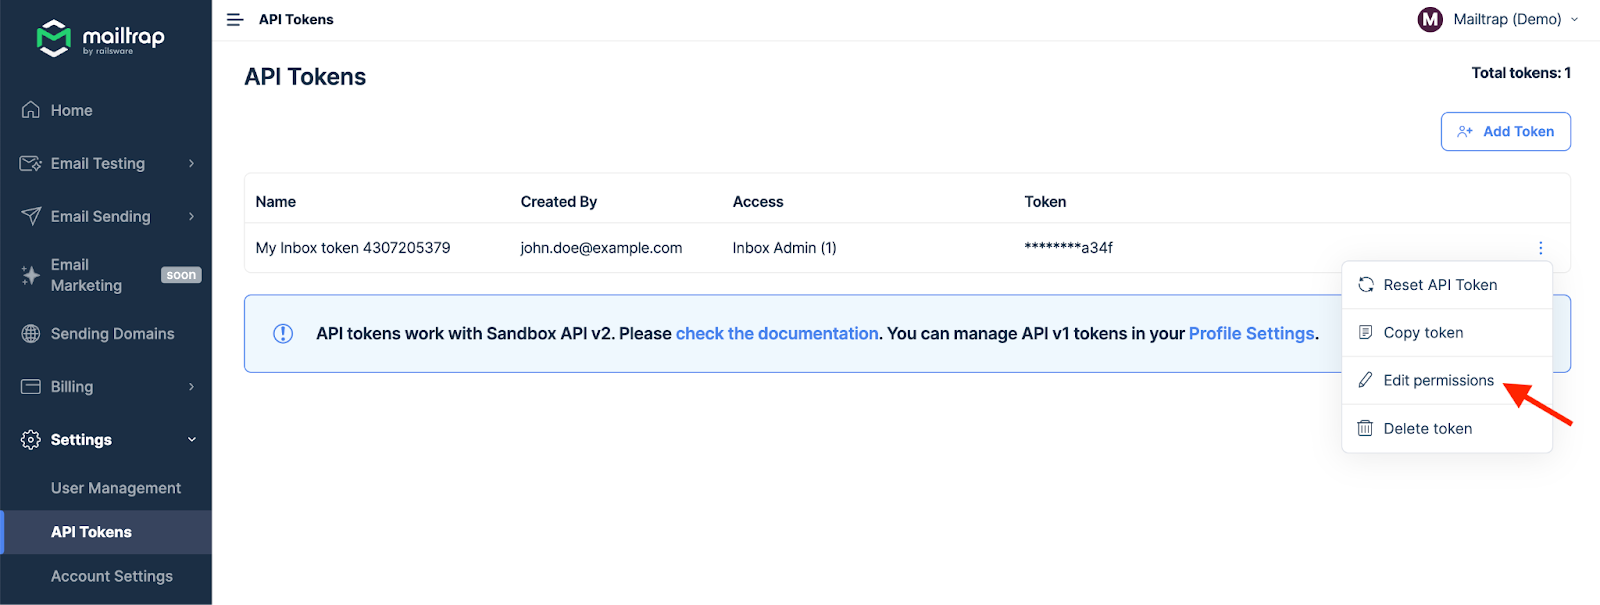Click the Created By column header
This screenshot has width=1600, height=605.
pos(559,202)
